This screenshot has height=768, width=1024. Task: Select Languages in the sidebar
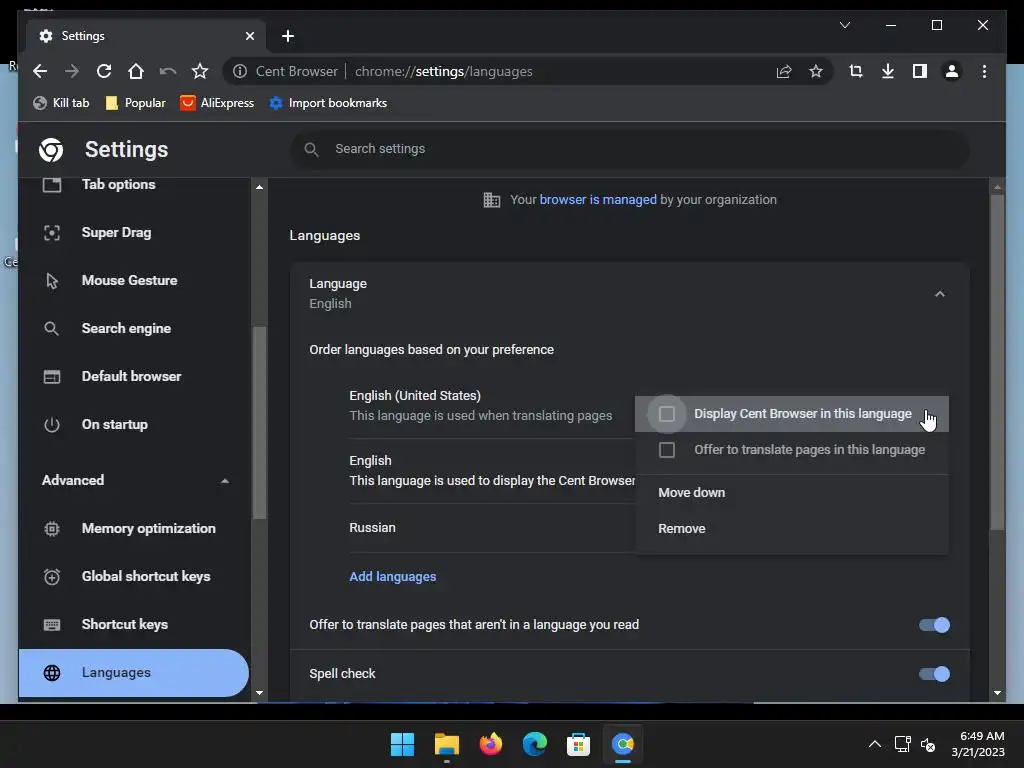pos(134,673)
